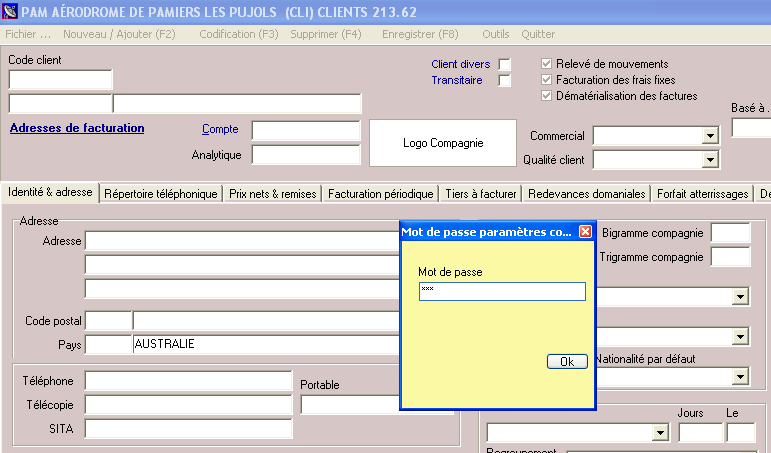Toggle the Transitaire checkbox

[x=505, y=81]
